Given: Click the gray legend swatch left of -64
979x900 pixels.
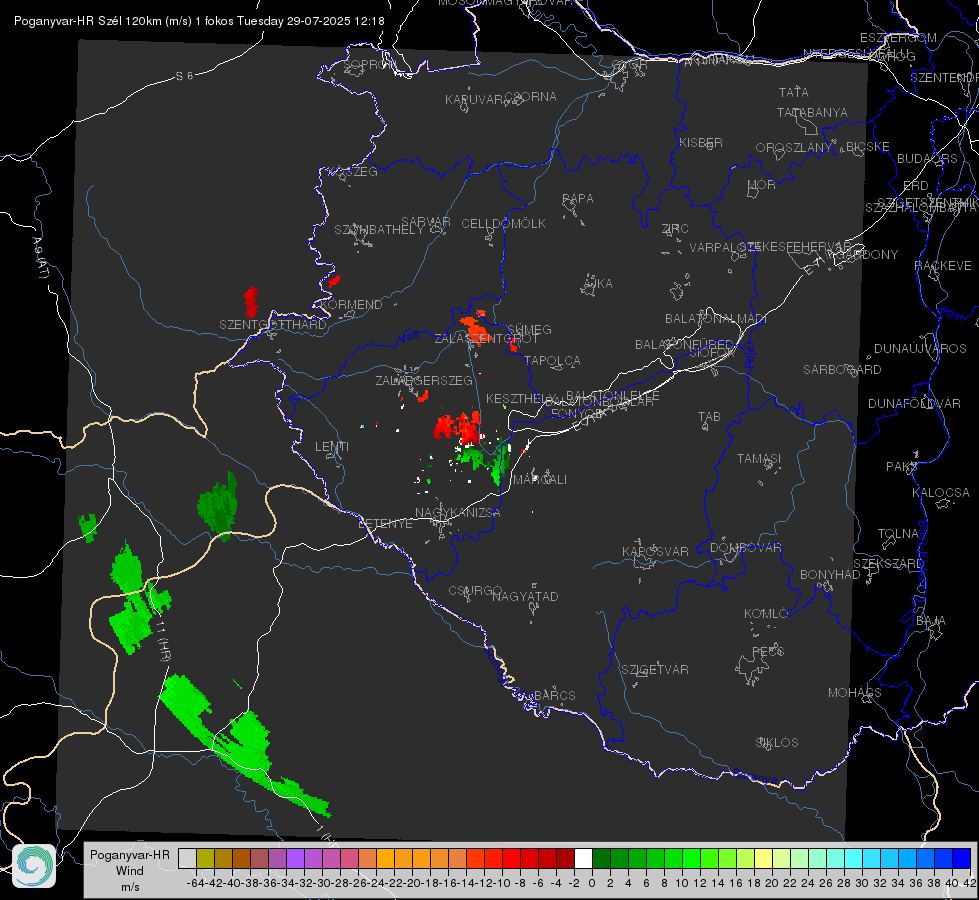Looking at the screenshot, I should coord(187,858).
